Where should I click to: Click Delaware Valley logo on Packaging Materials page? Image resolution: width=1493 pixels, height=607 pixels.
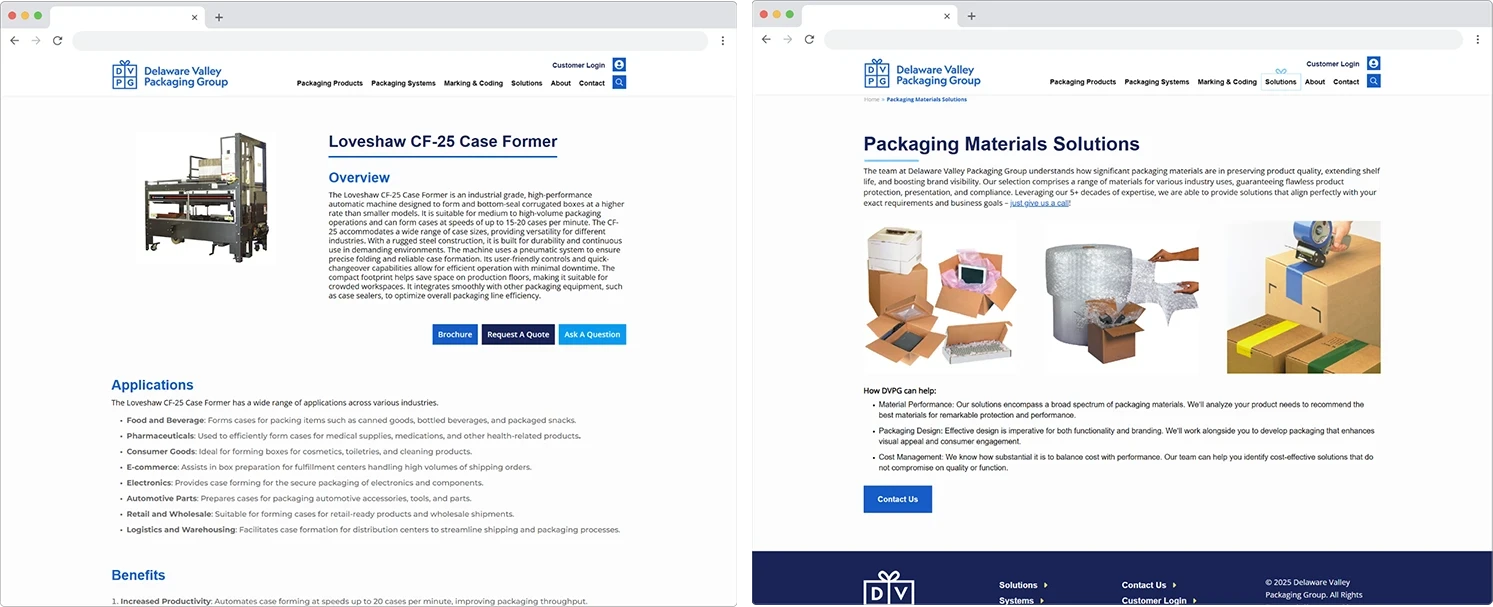click(x=922, y=74)
